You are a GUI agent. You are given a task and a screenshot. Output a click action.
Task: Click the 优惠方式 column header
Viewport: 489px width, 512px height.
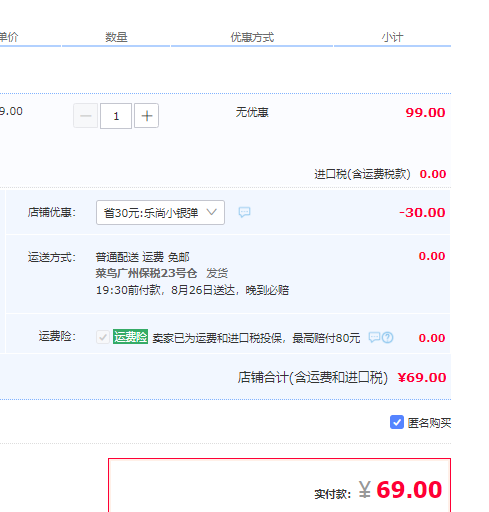(252, 37)
